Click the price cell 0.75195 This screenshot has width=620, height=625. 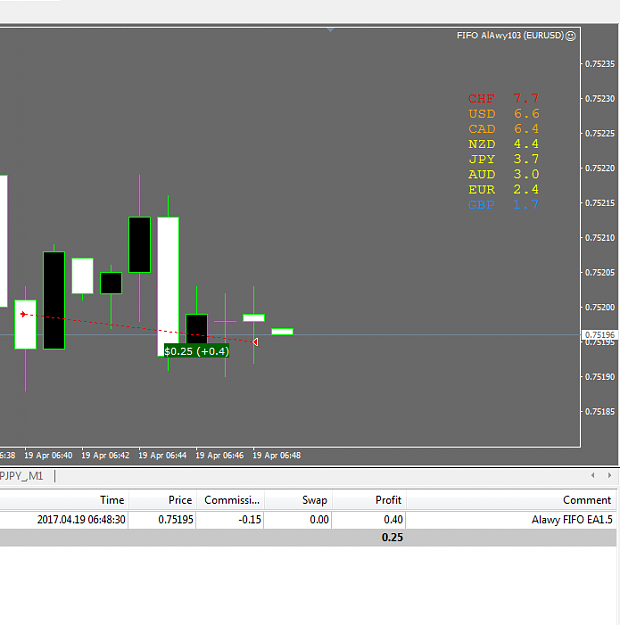click(x=176, y=519)
